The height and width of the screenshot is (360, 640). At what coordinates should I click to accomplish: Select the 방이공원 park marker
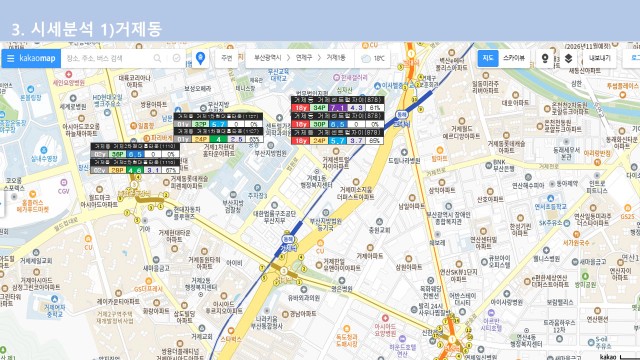(x=585, y=276)
